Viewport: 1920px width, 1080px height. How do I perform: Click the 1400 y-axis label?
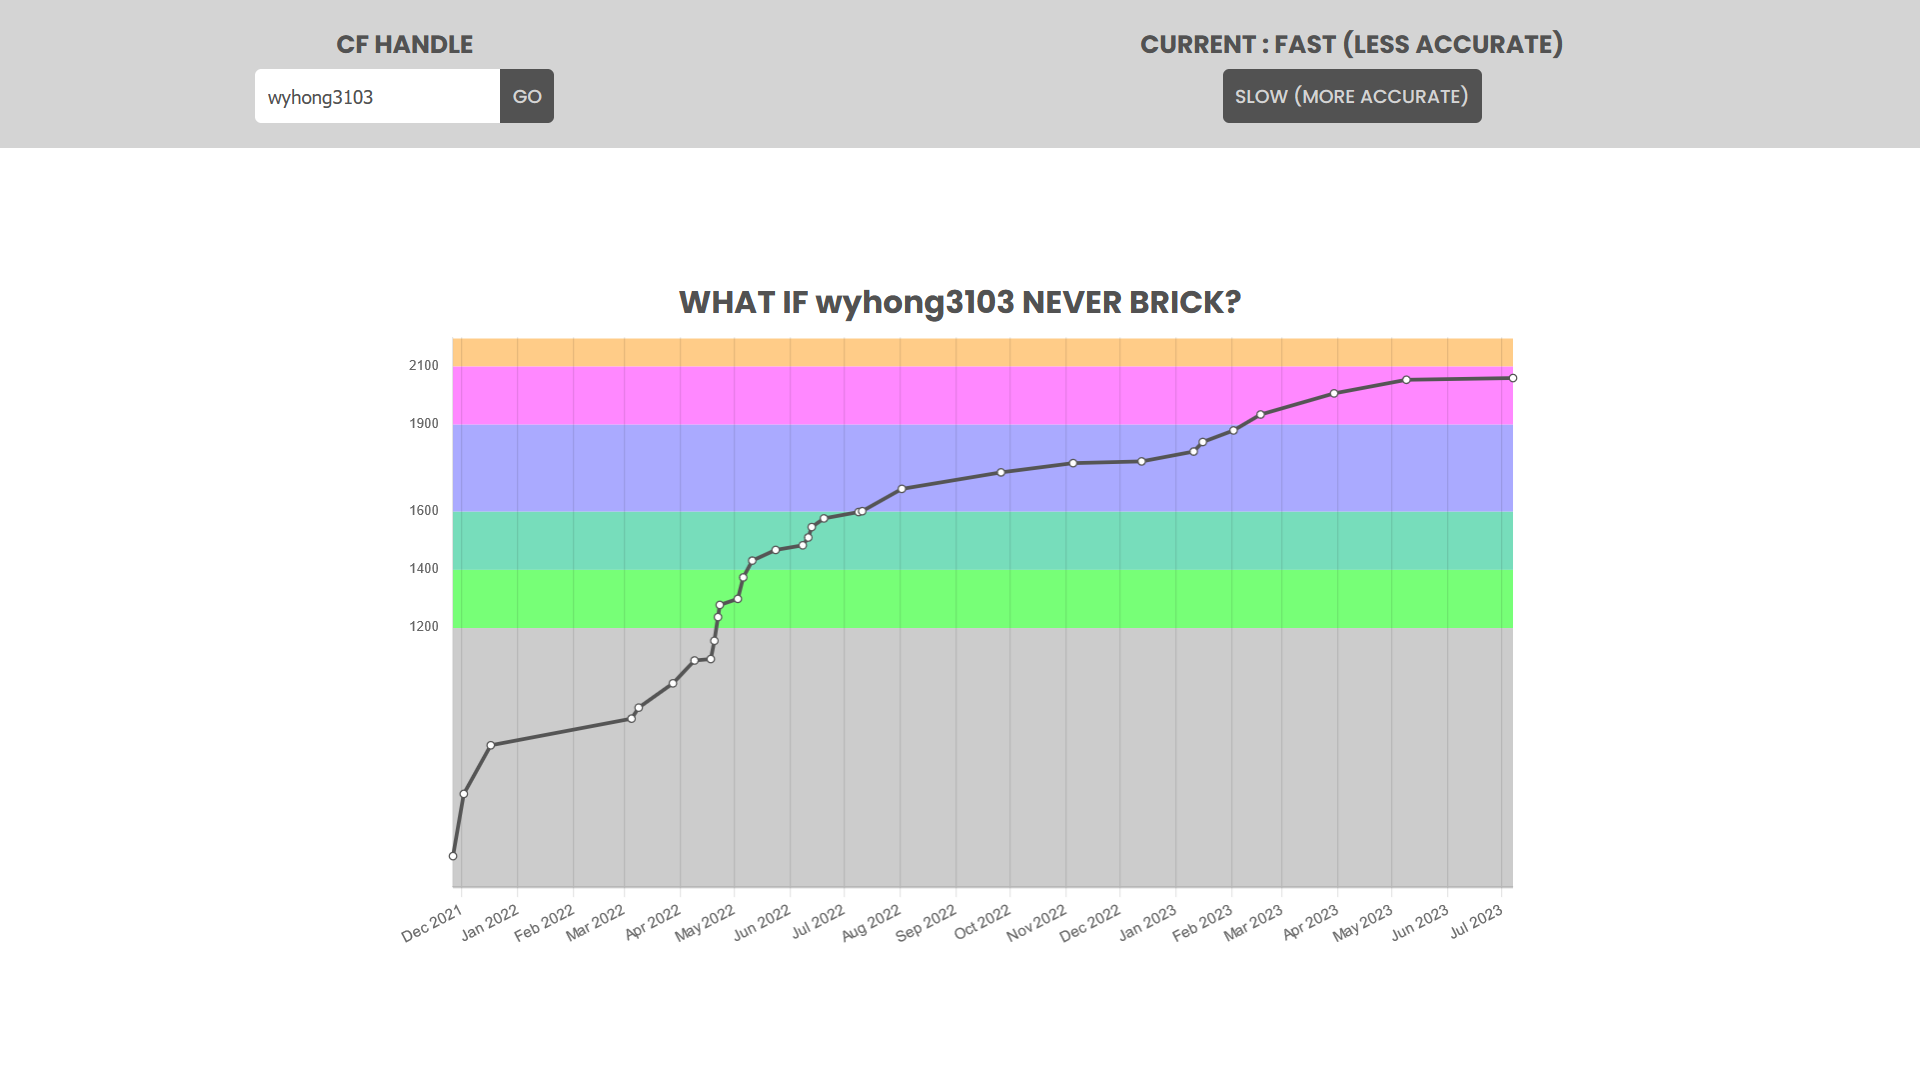(x=424, y=569)
